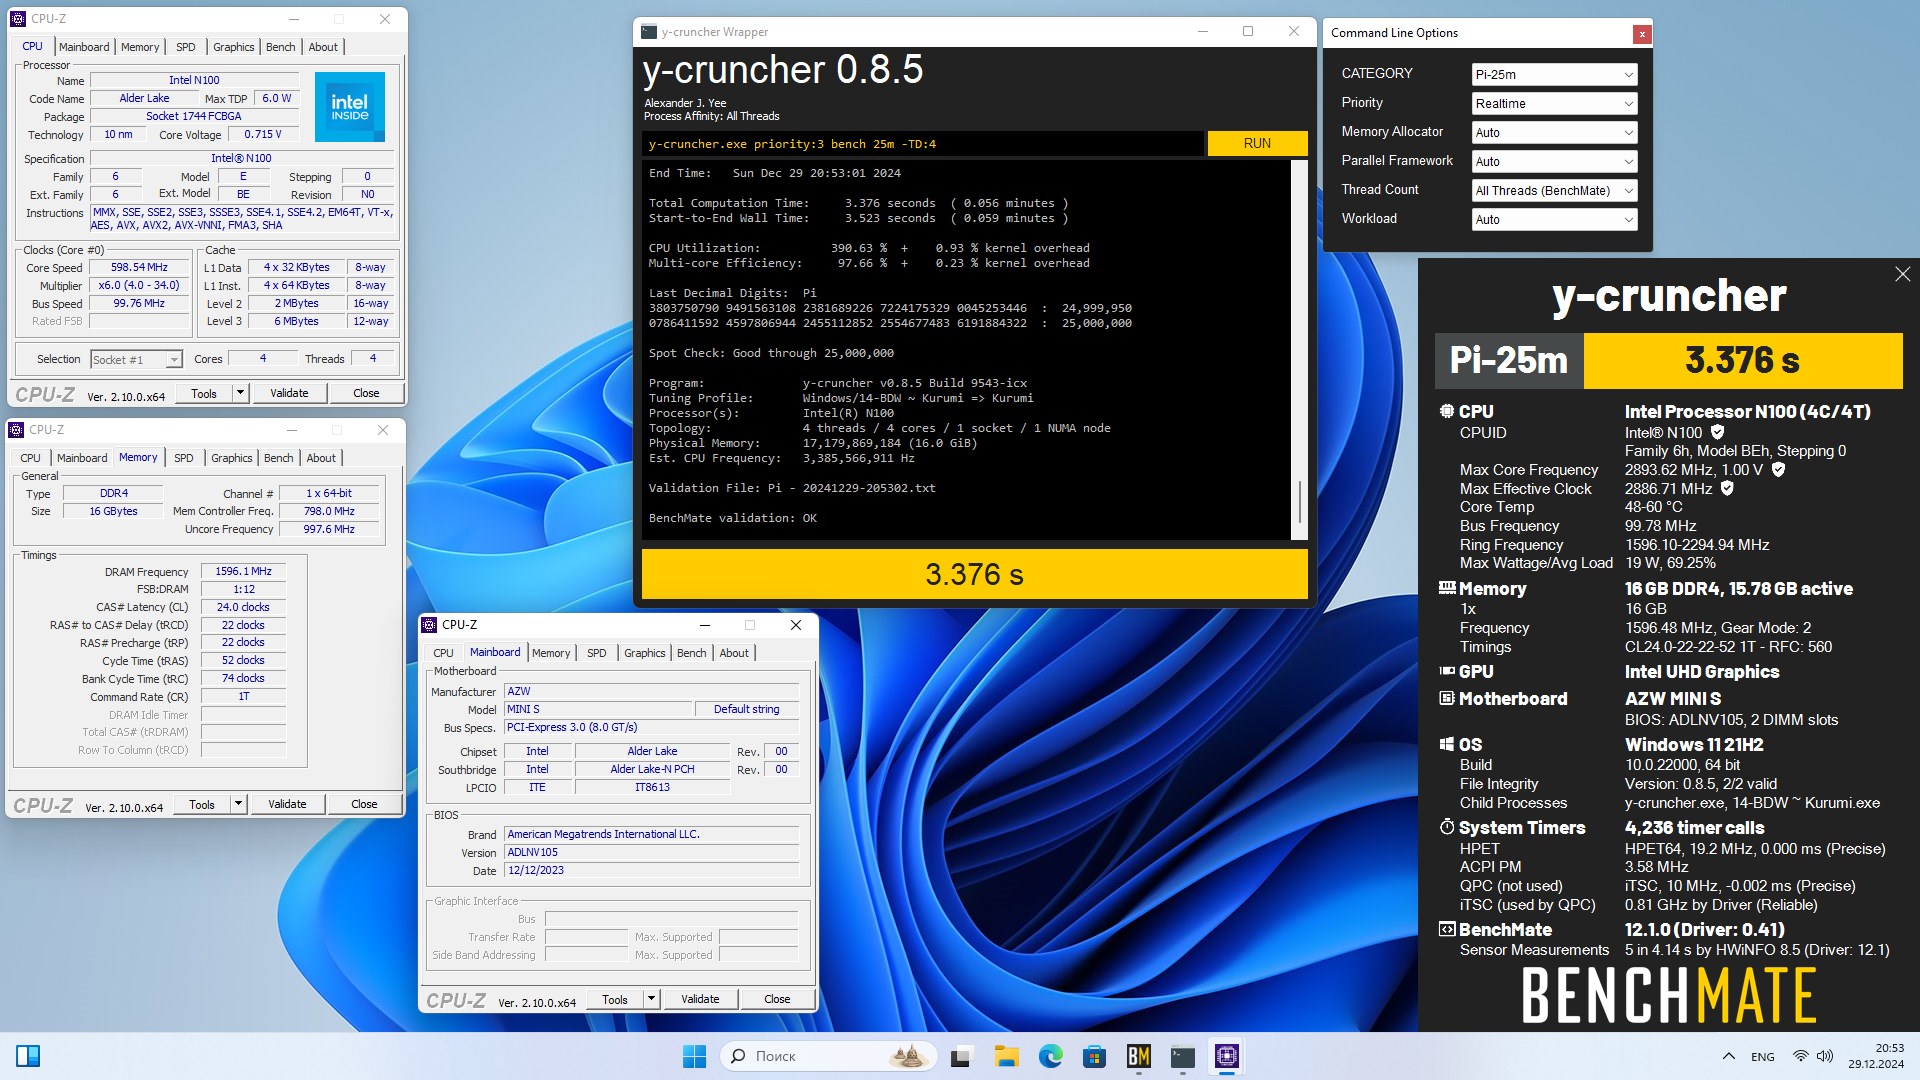
Task: Run the y-cruncher benchmark
Action: pos(1257,144)
